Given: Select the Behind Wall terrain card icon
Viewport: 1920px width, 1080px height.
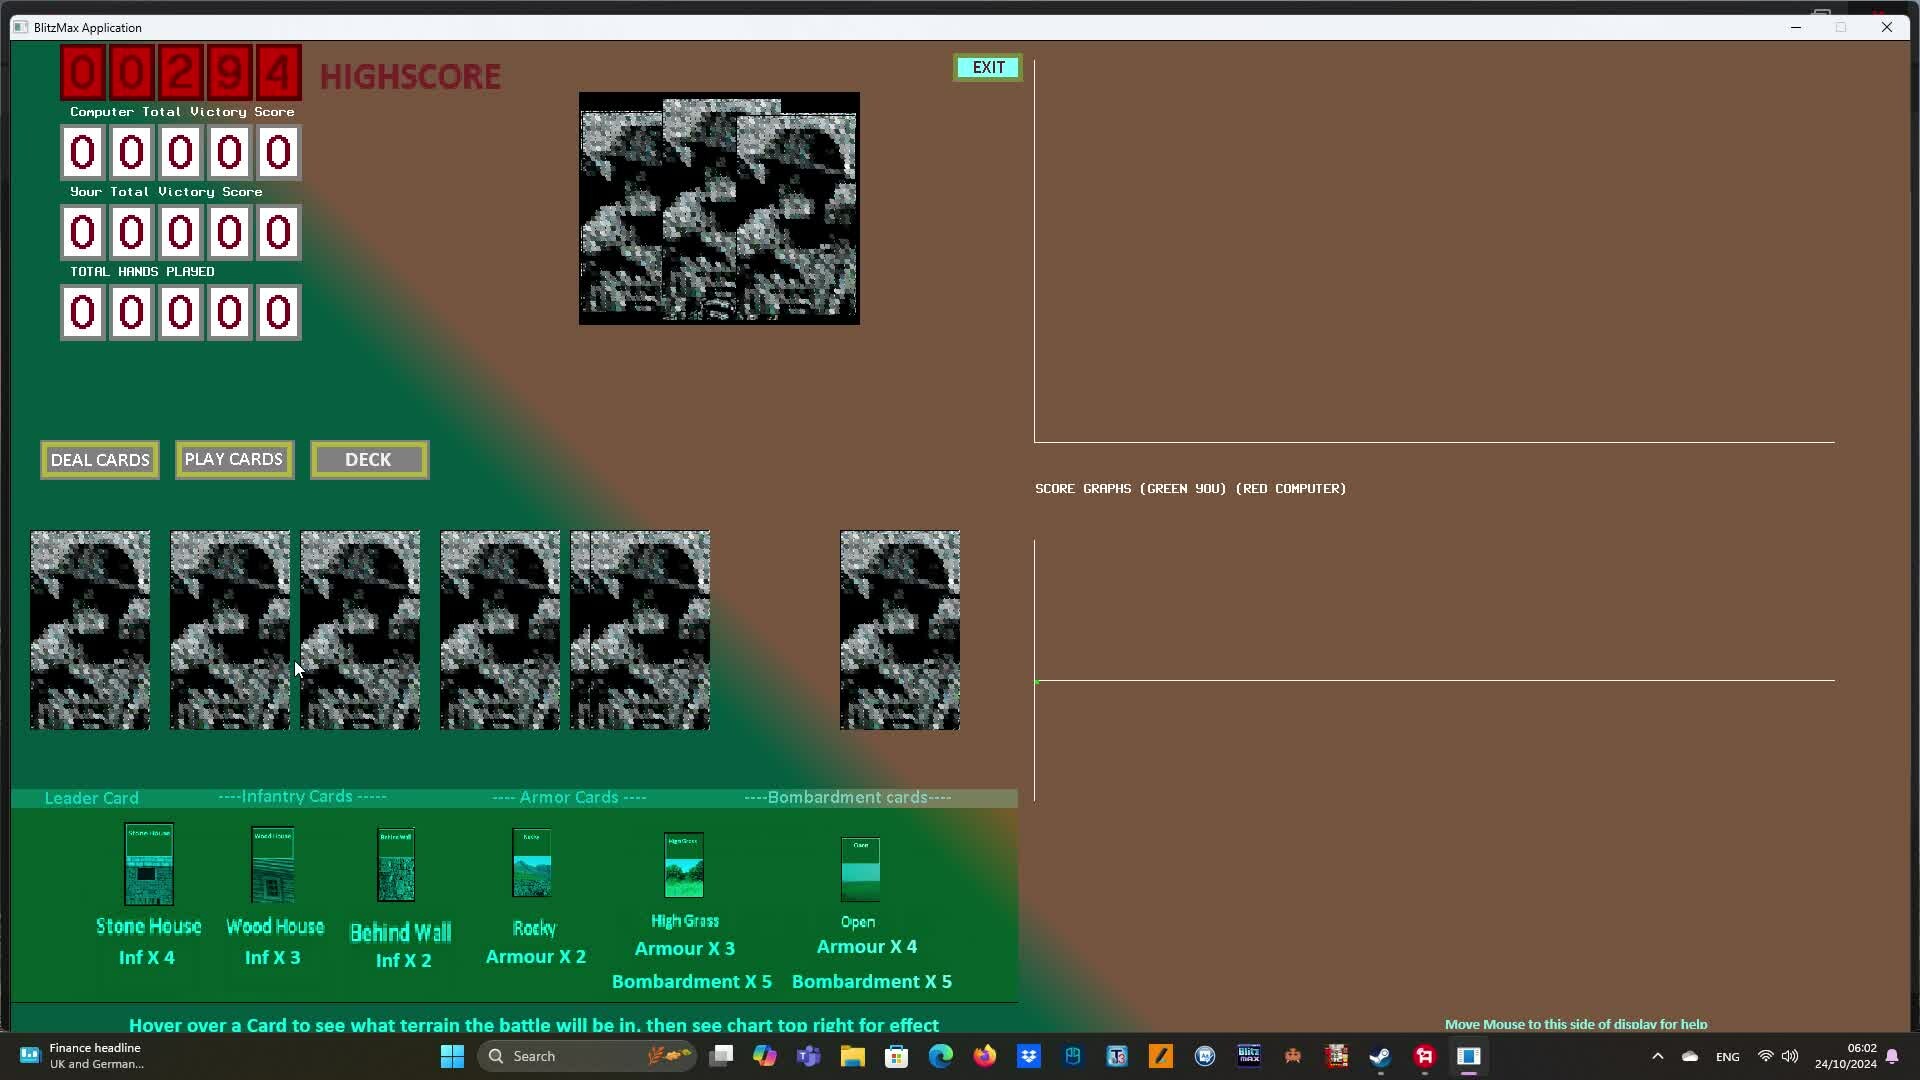Looking at the screenshot, I should tap(396, 865).
